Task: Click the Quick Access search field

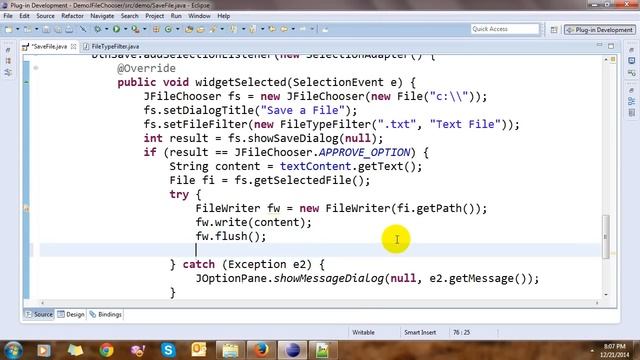Action: pos(505,29)
